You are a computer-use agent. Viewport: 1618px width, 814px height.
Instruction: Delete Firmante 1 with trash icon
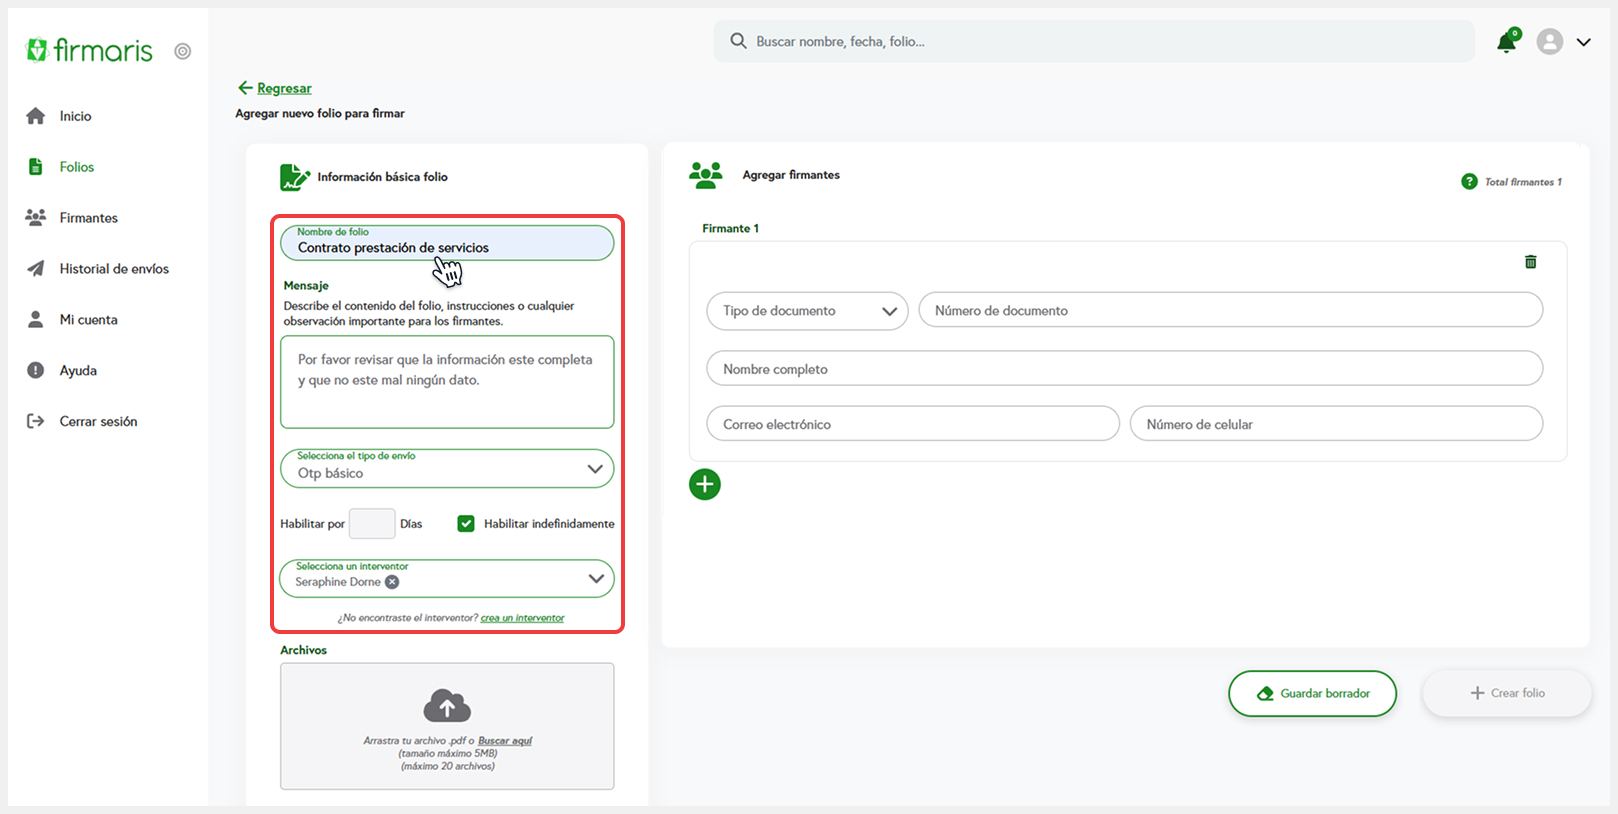(1530, 262)
